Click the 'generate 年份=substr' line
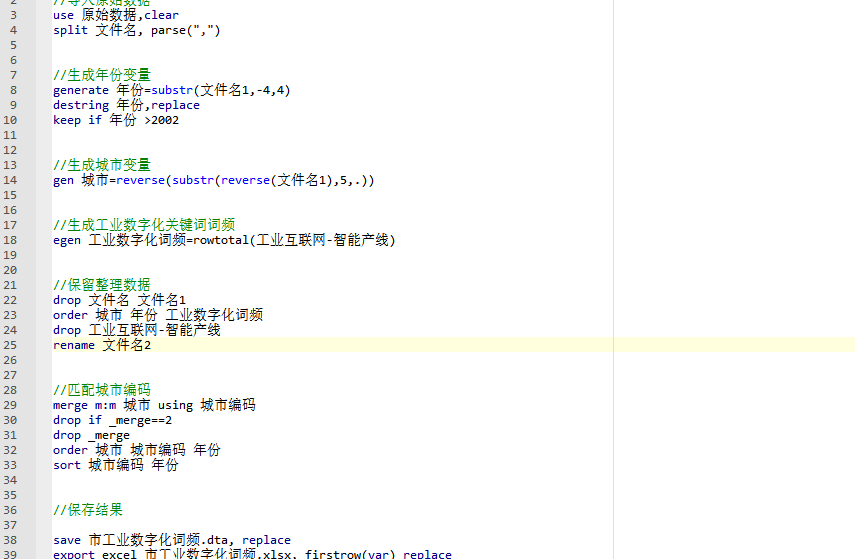 [172, 90]
